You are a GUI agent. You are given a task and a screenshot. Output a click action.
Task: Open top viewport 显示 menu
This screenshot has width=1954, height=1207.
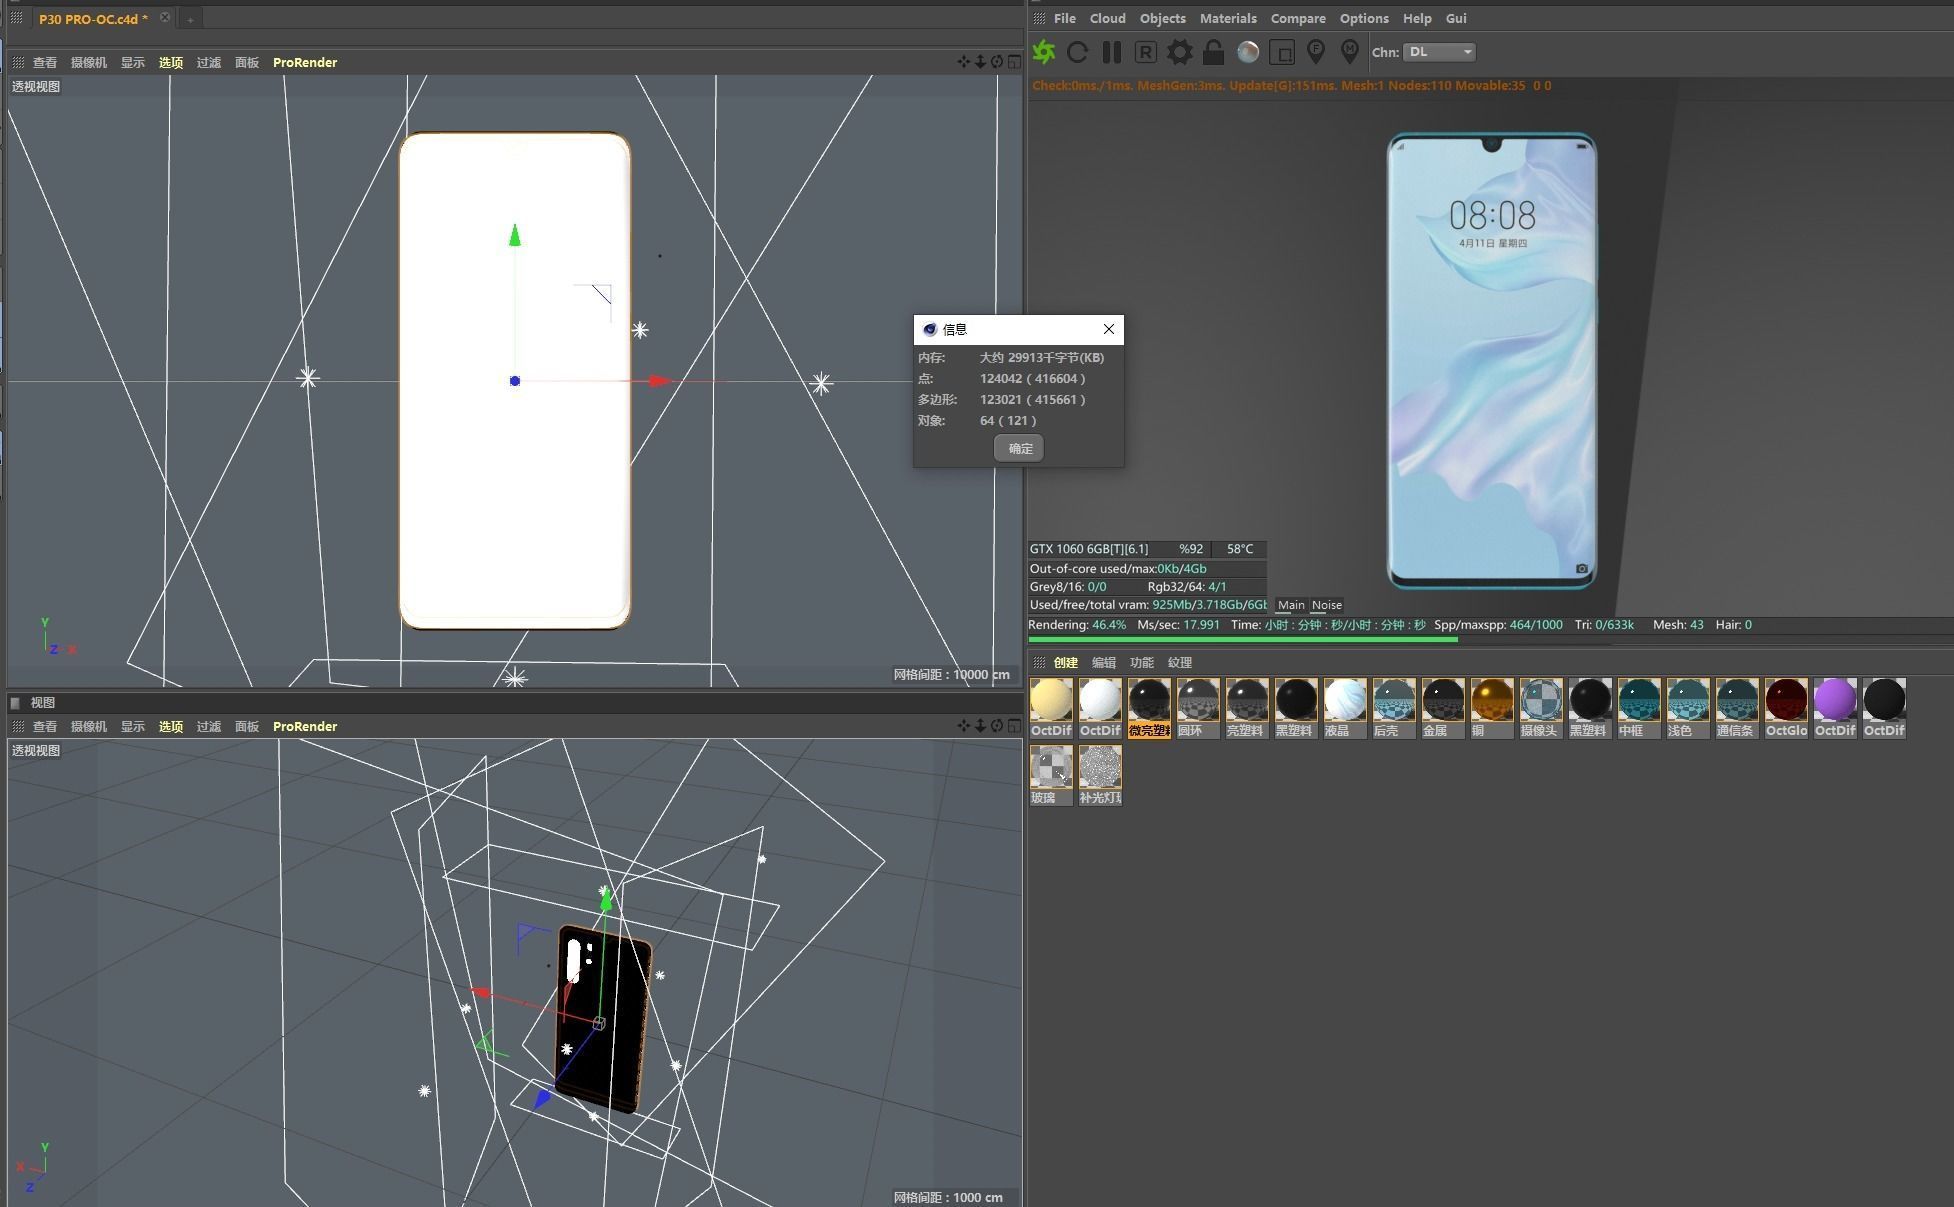coord(133,62)
